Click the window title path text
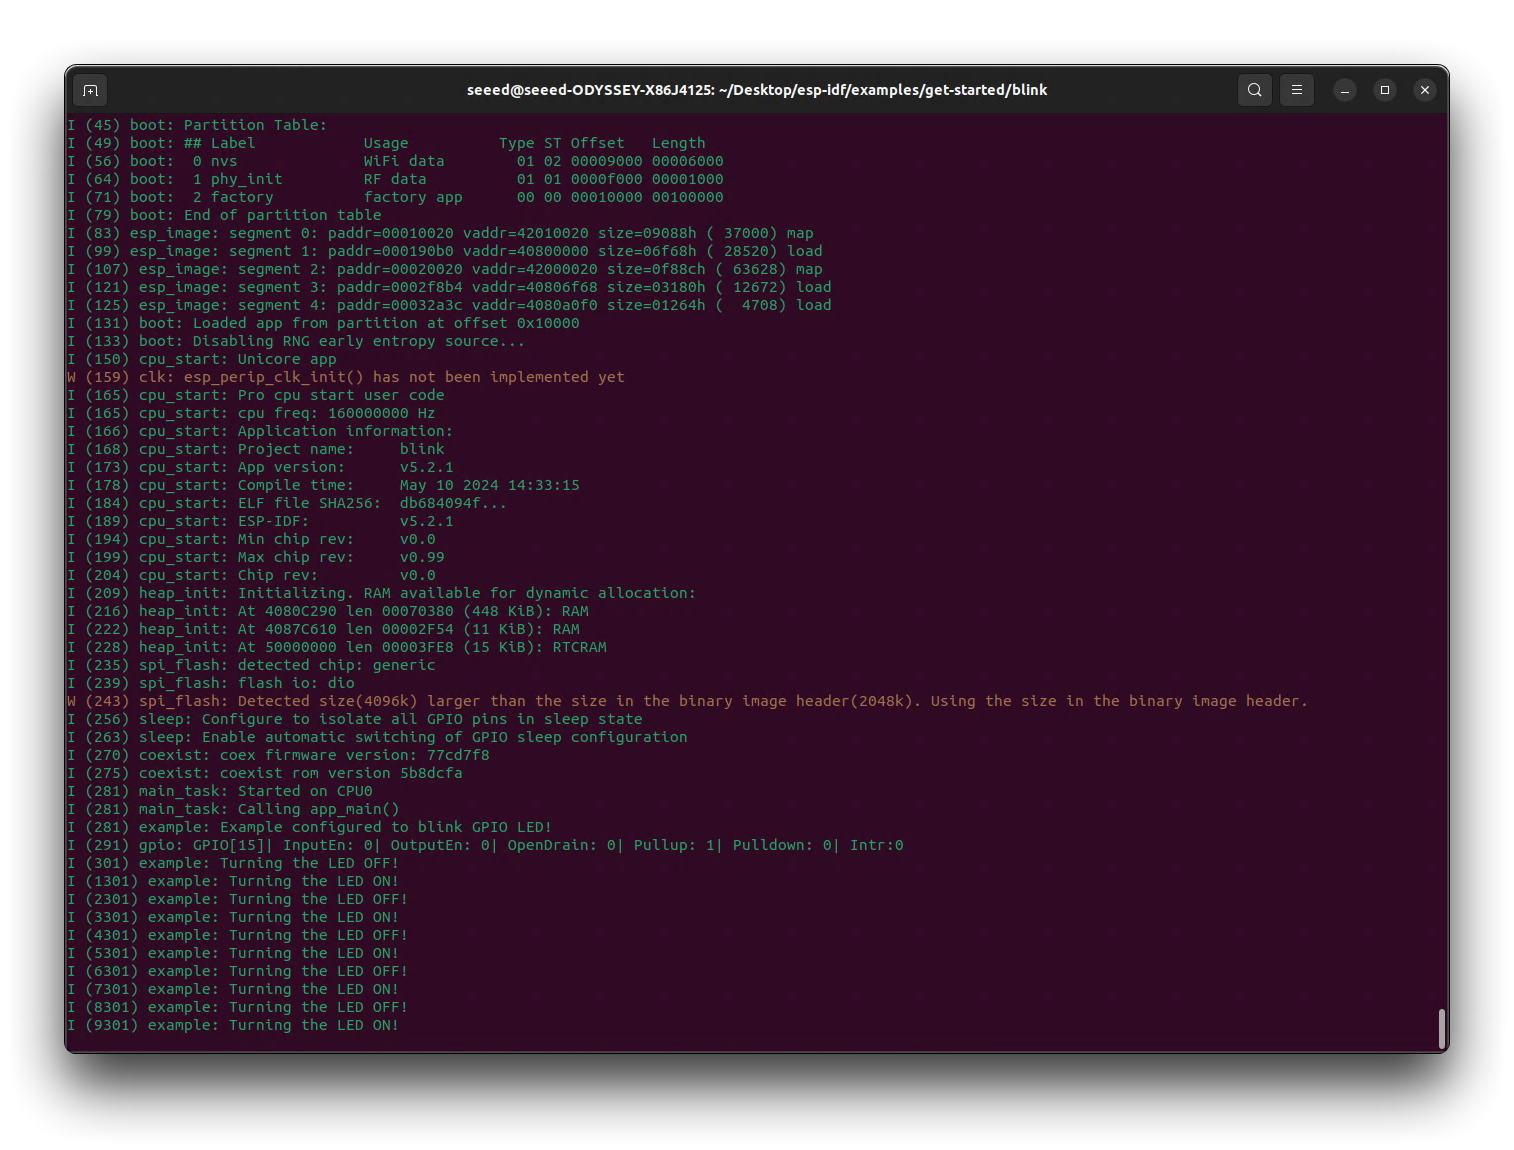1514x1150 pixels. pos(757,90)
